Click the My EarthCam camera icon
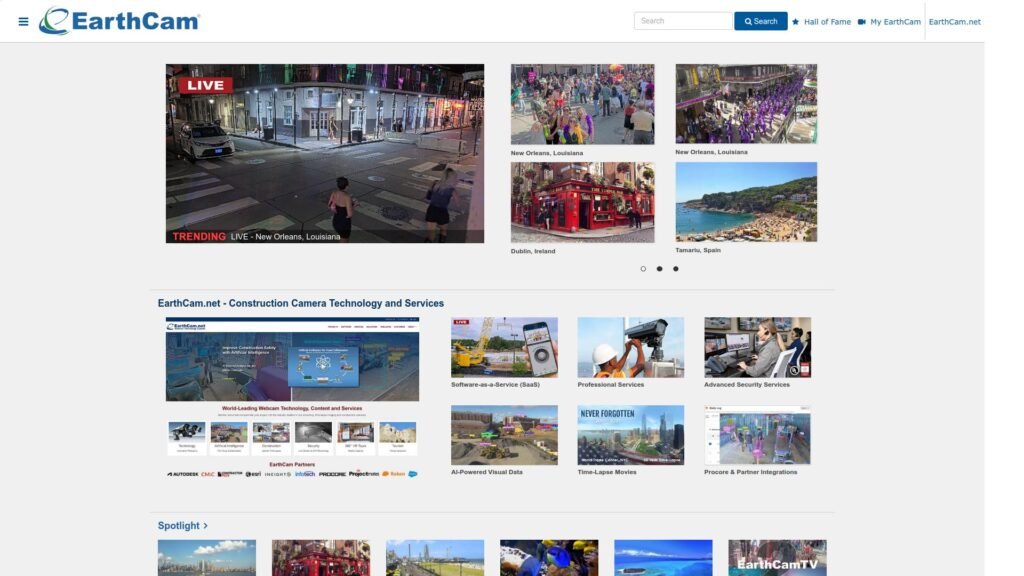1024x576 pixels. pyautogui.click(x=861, y=22)
